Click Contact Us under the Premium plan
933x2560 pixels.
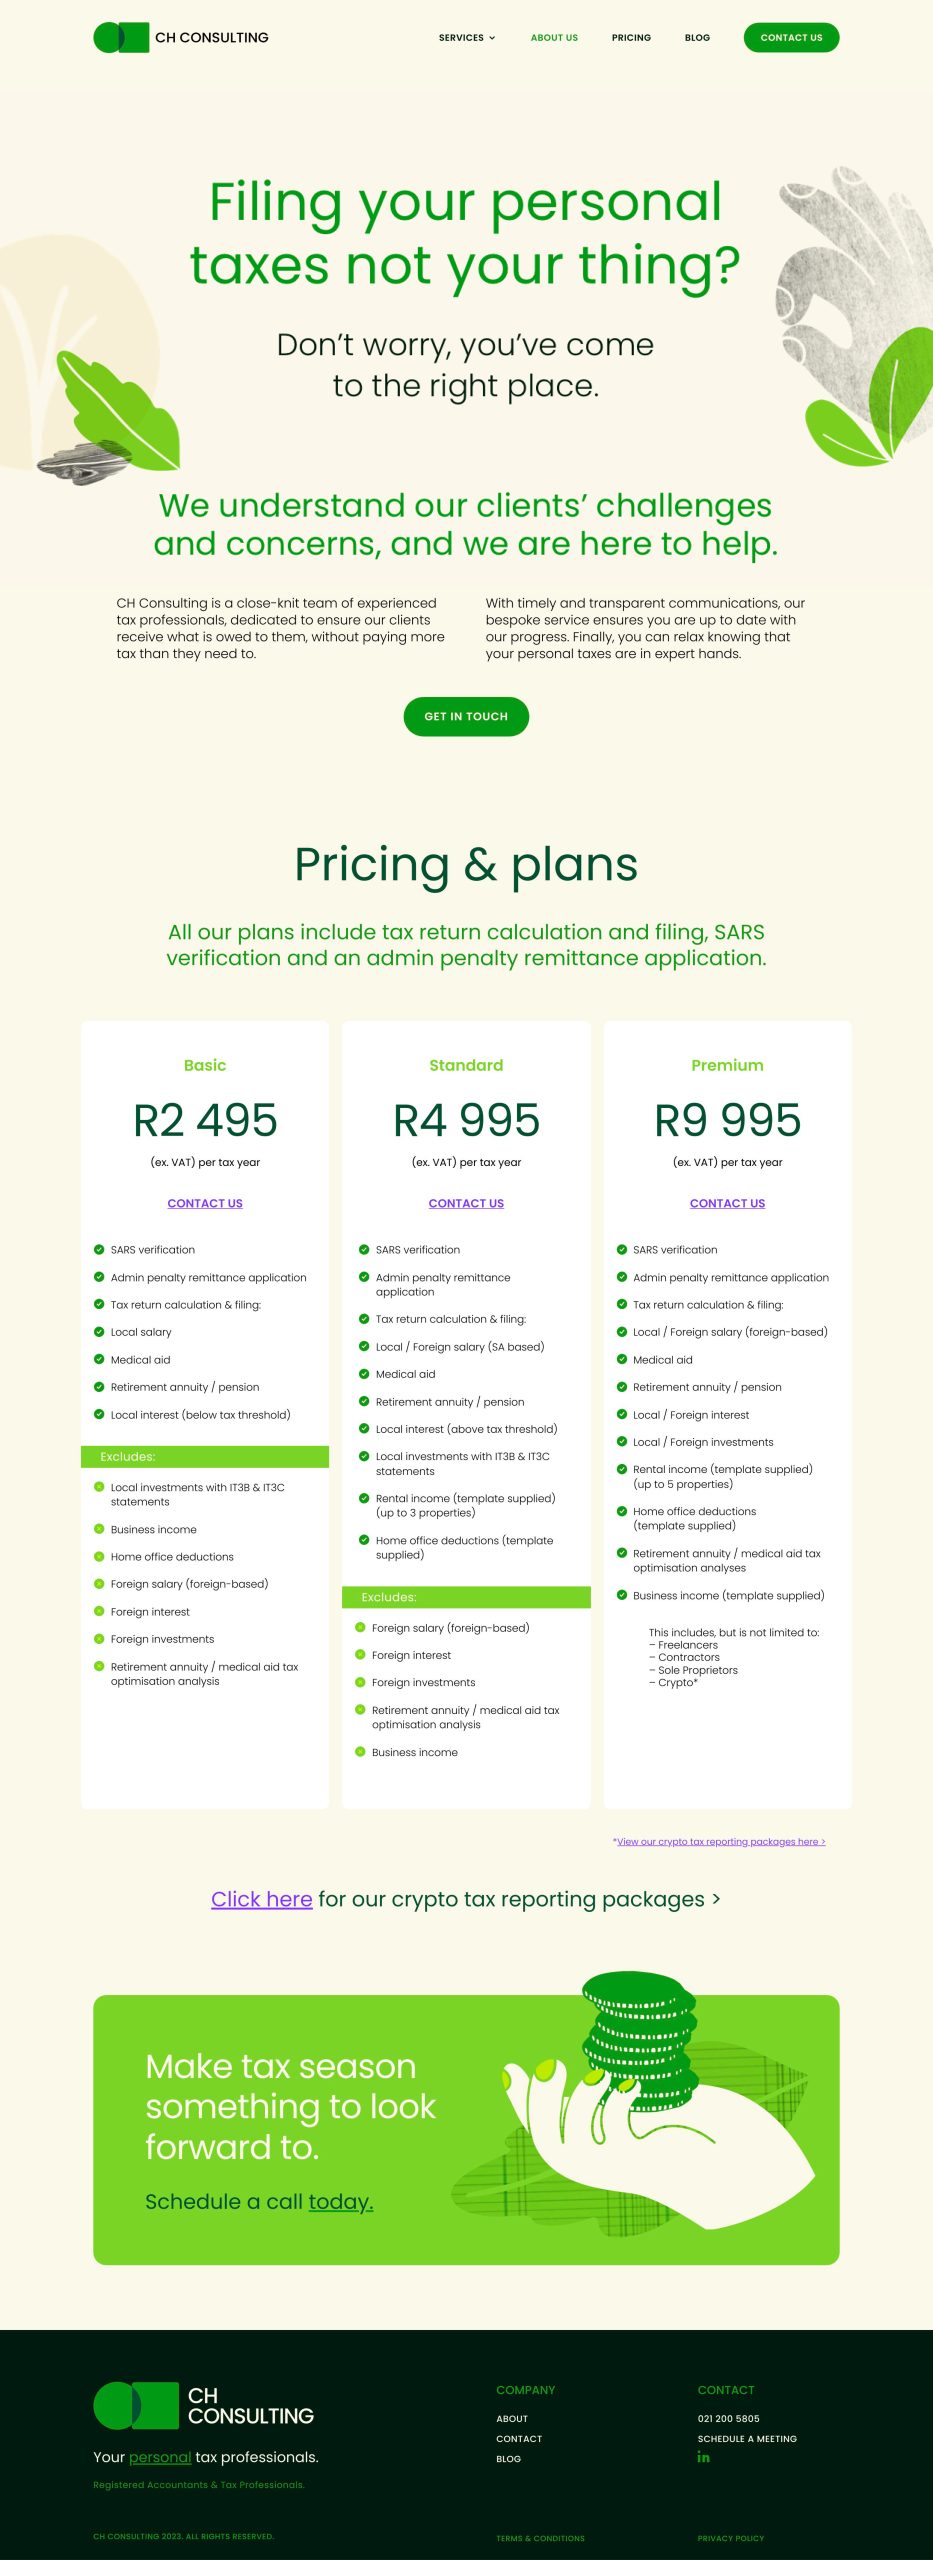click(x=727, y=1204)
